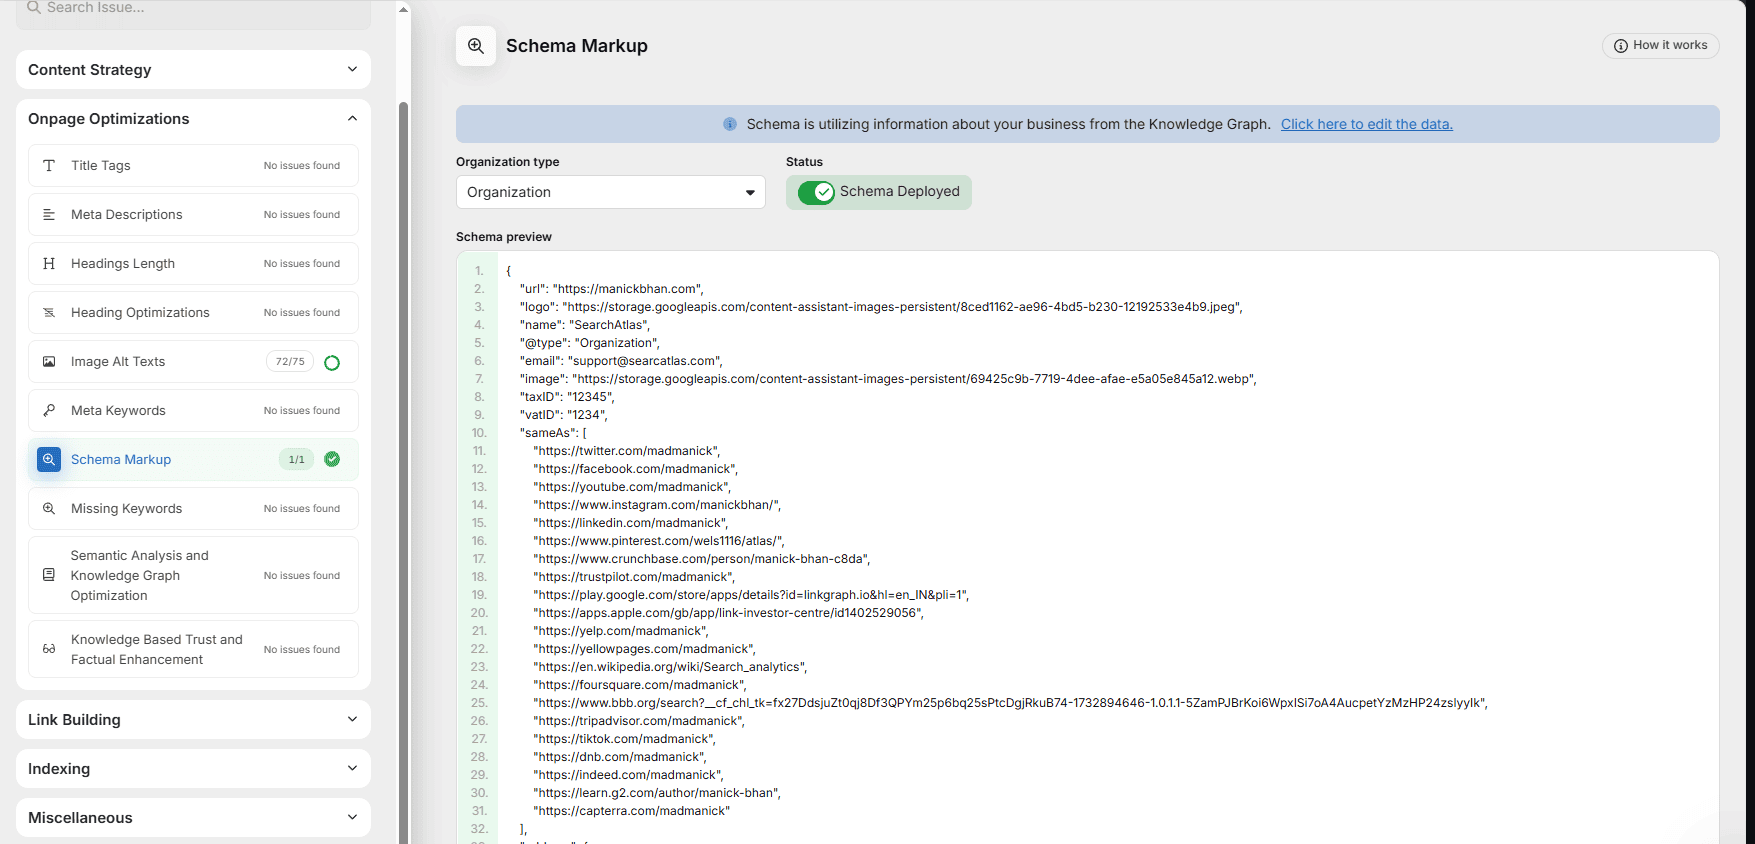The height and width of the screenshot is (844, 1755).
Task: Click the blue Schema Markup sidebar icon
Action: (49, 460)
